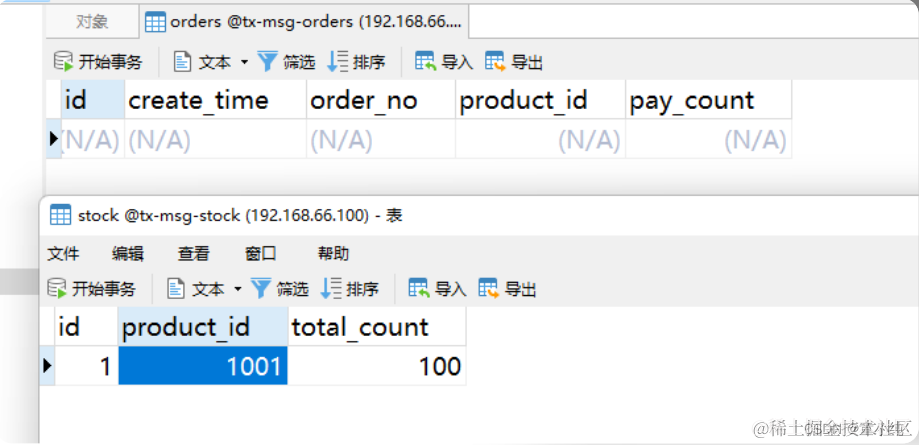The width and height of the screenshot is (919, 445).
Task: Click stock window title bar table icon
Action: tap(60, 215)
